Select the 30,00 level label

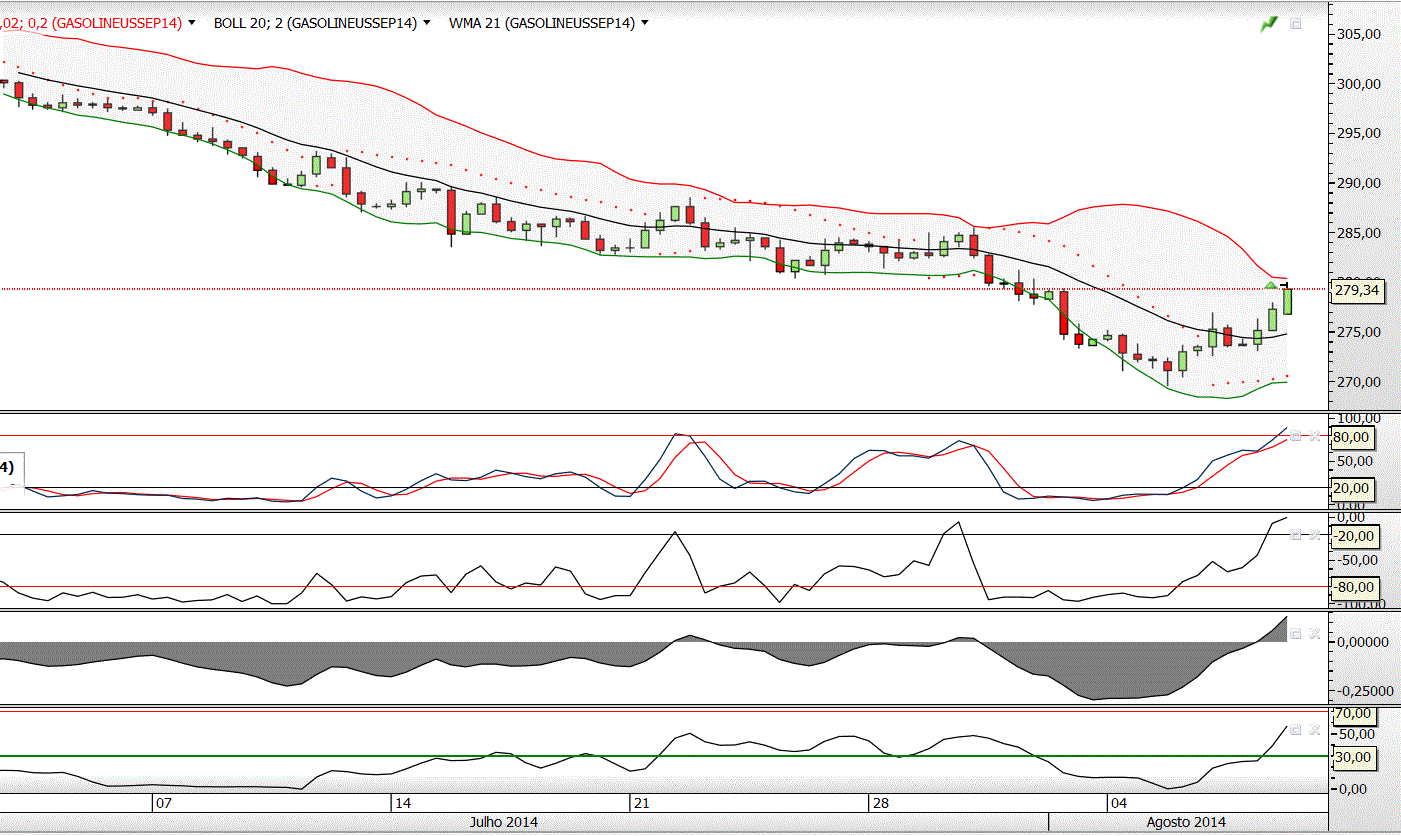1353,757
